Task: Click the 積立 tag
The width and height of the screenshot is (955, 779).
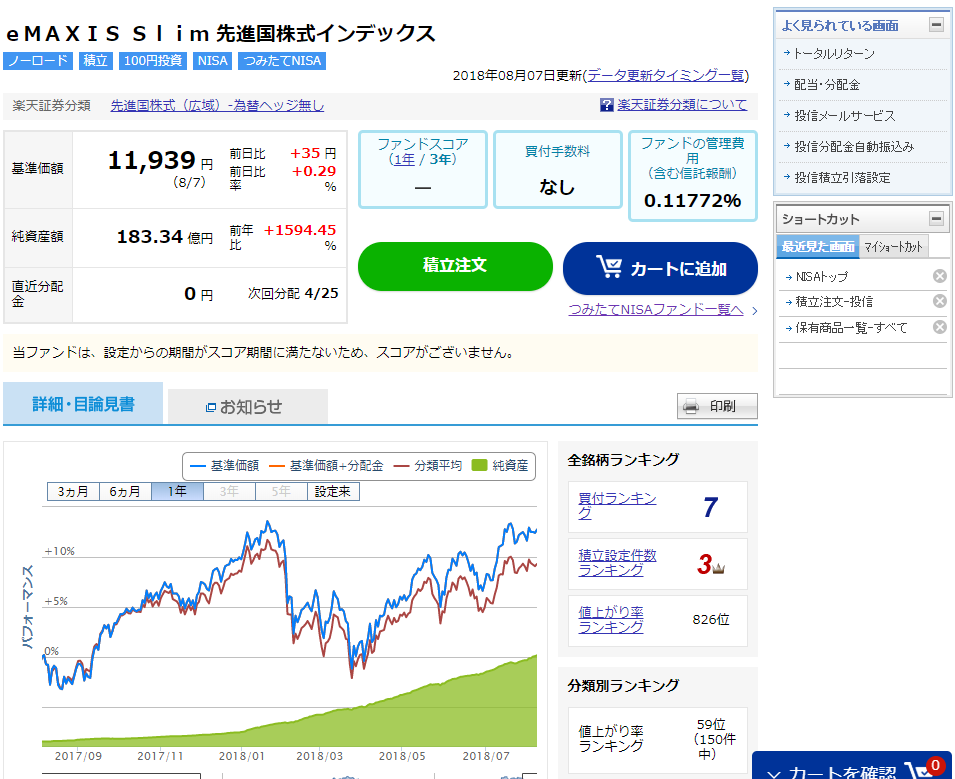Action: tap(96, 61)
